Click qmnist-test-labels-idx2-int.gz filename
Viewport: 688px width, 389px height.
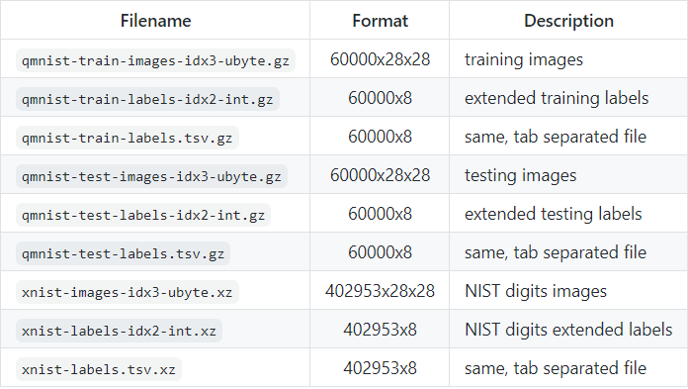143,215
